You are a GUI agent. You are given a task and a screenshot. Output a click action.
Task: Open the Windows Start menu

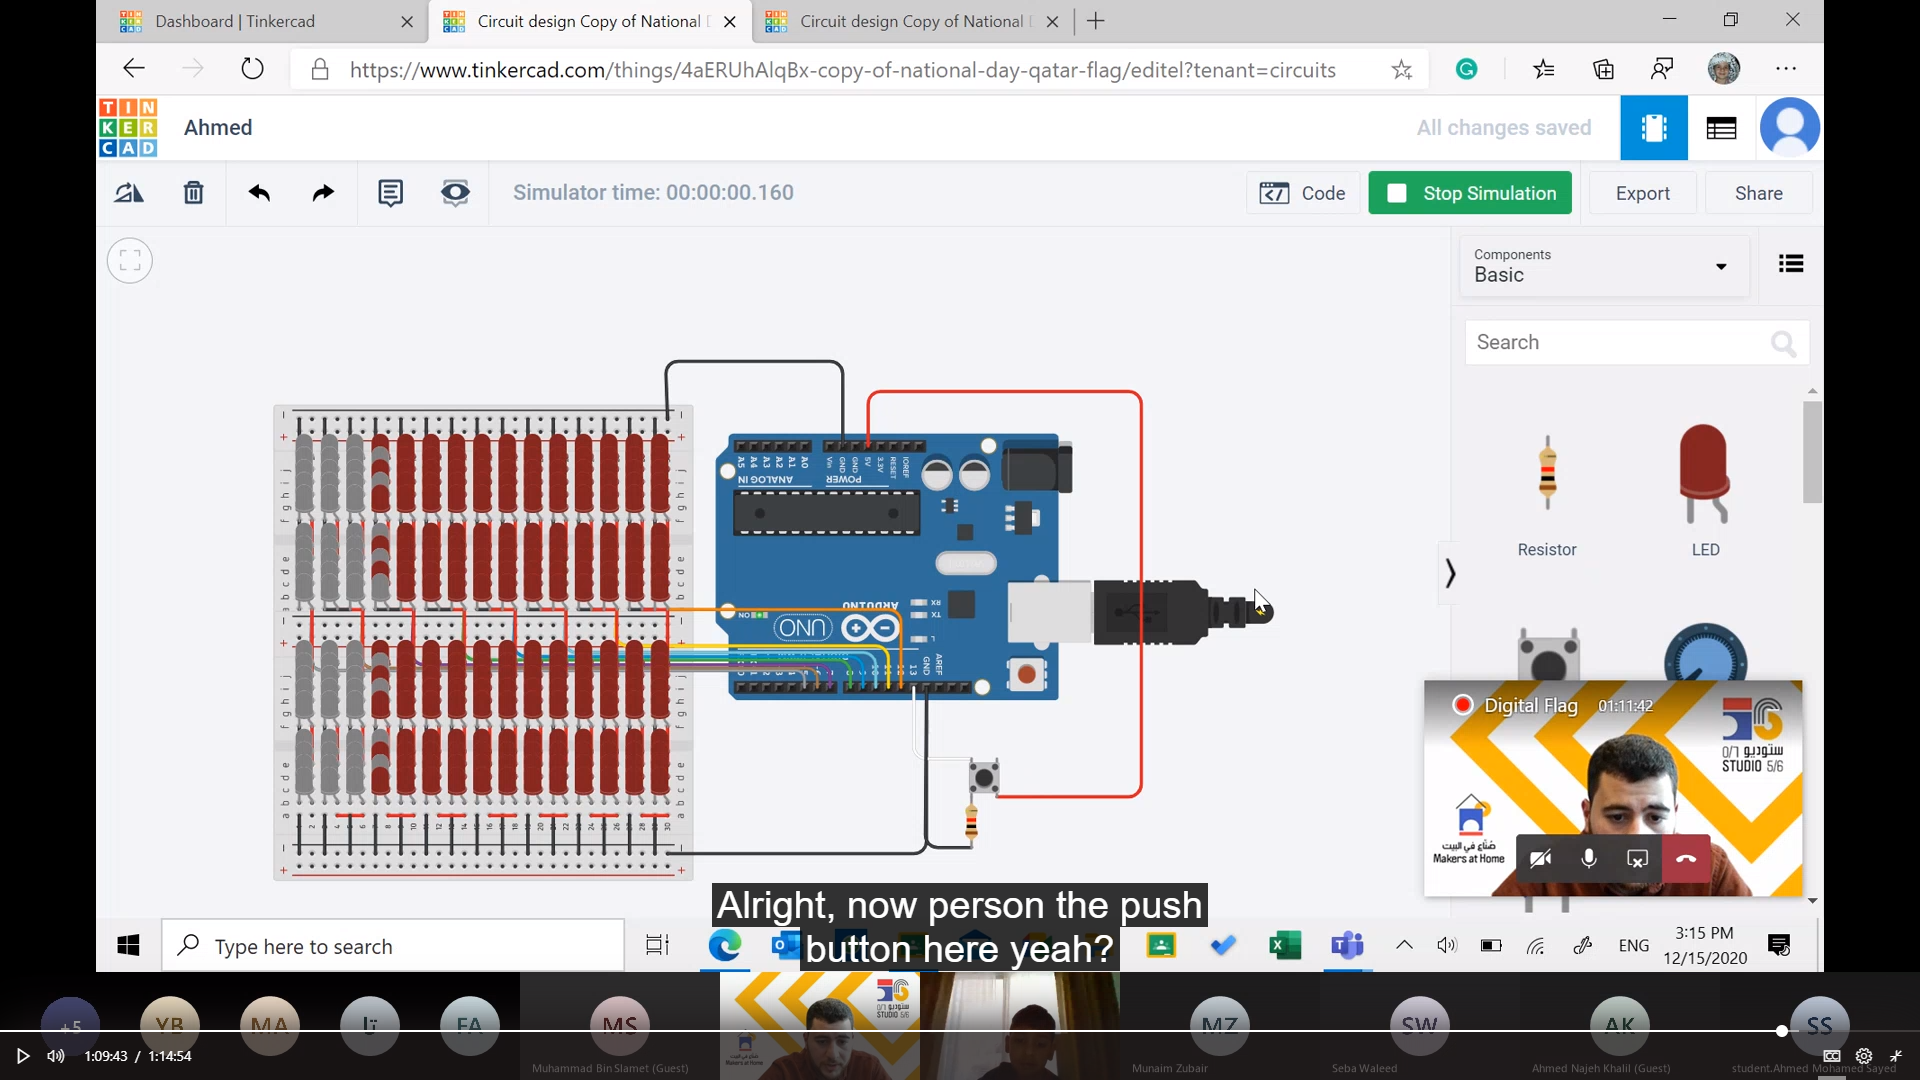(128, 945)
